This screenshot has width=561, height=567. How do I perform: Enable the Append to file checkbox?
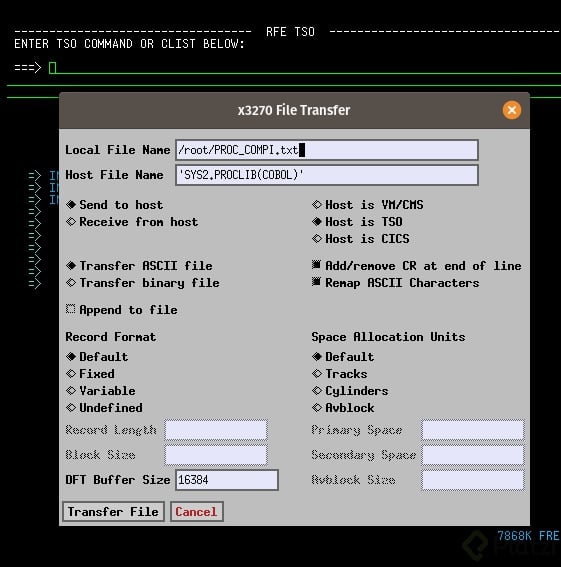point(122,310)
